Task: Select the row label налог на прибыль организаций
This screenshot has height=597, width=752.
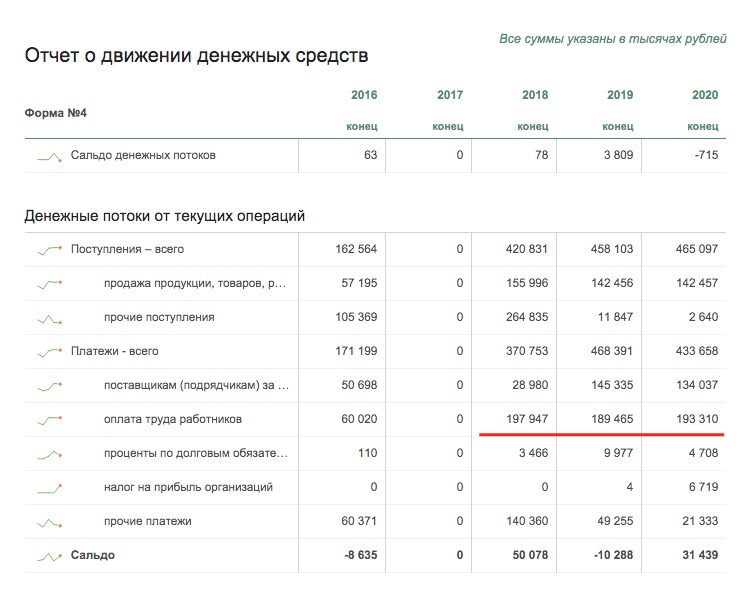Action: [x=188, y=488]
